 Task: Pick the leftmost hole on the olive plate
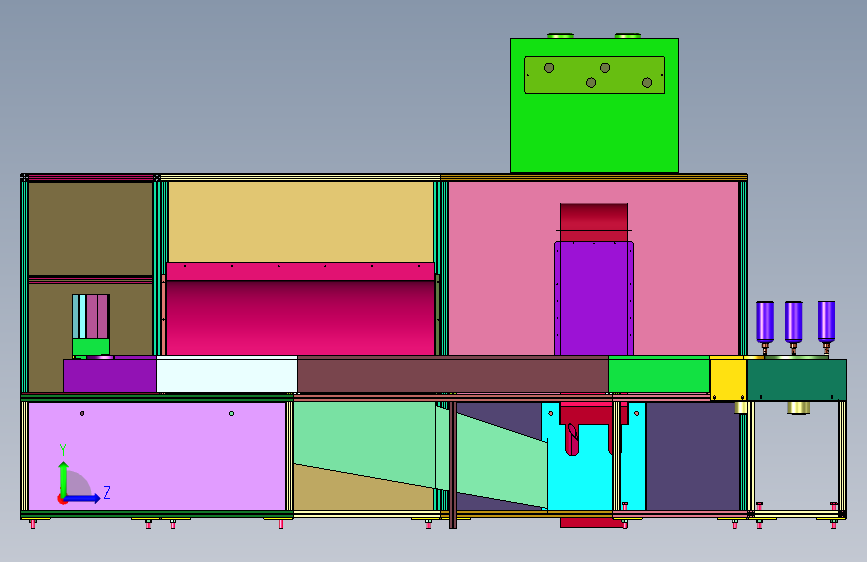(x=549, y=67)
